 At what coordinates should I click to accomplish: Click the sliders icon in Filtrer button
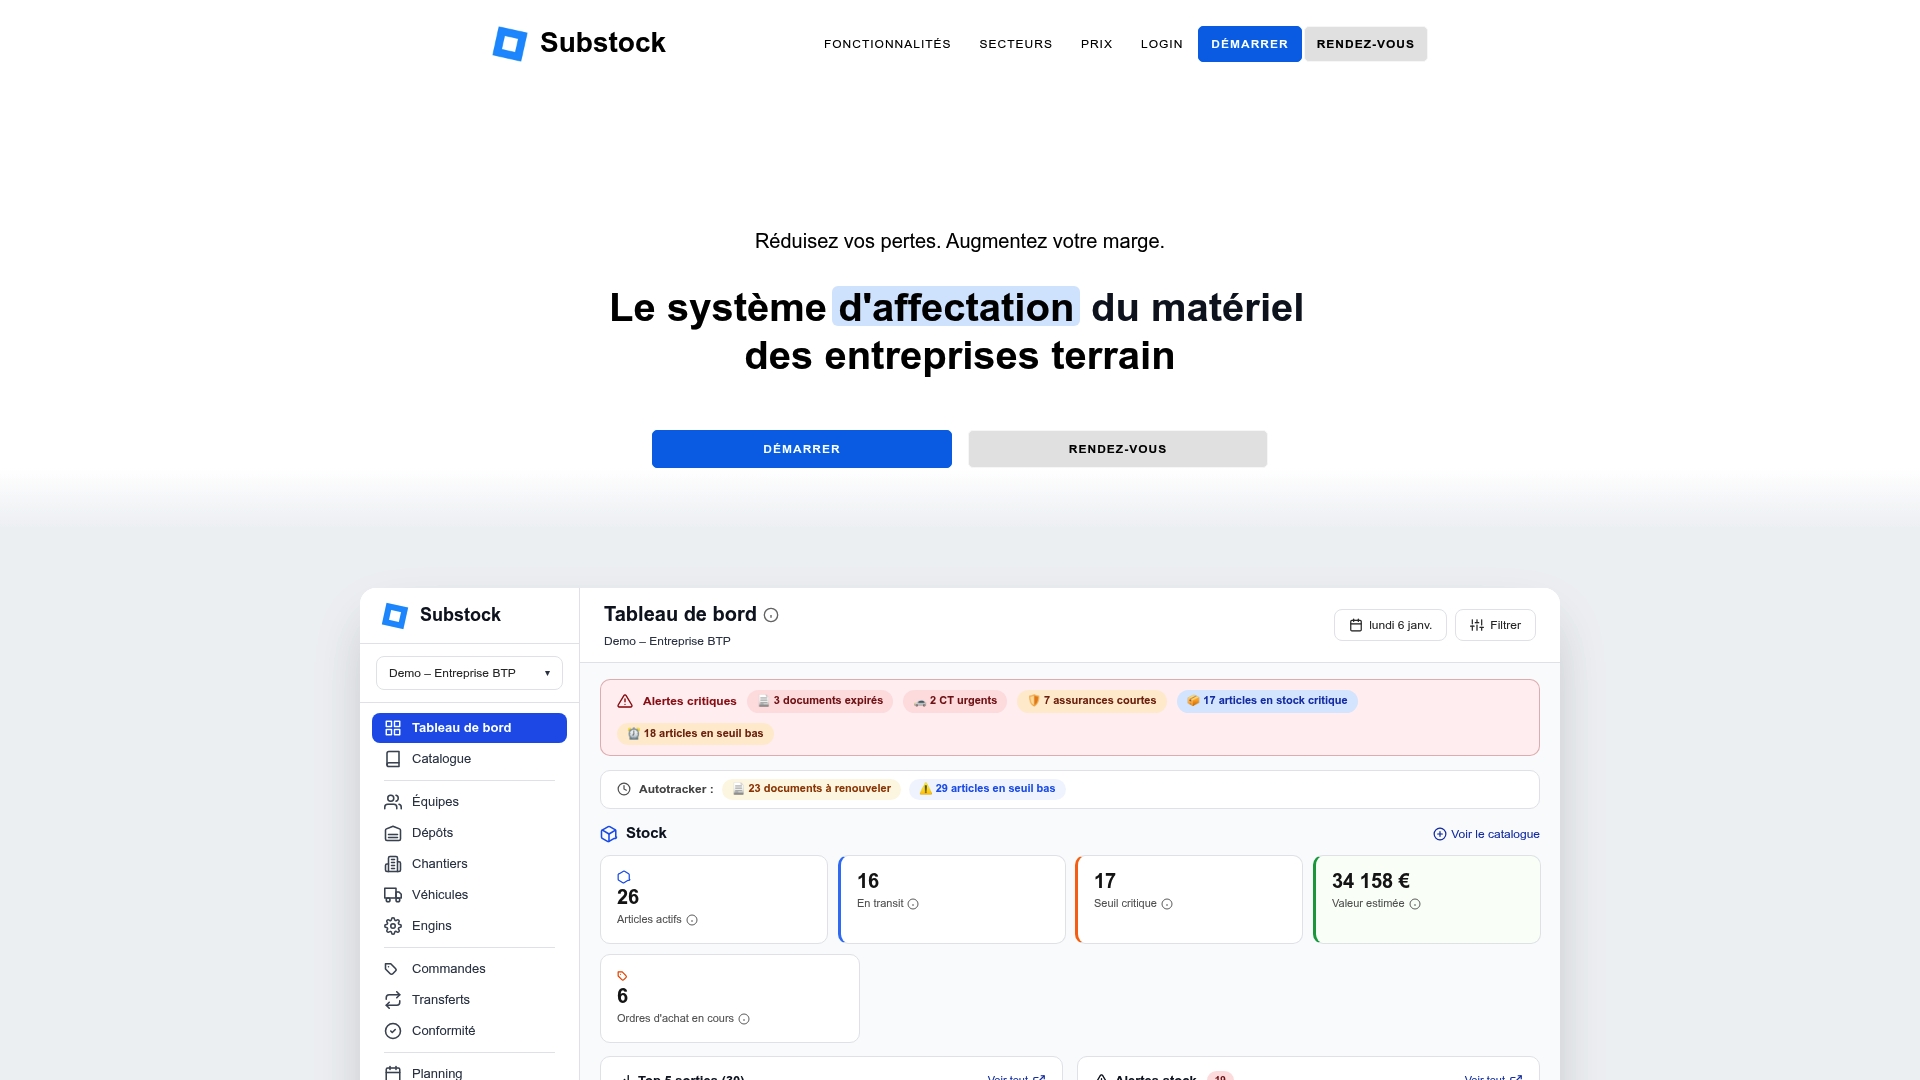(x=1477, y=625)
